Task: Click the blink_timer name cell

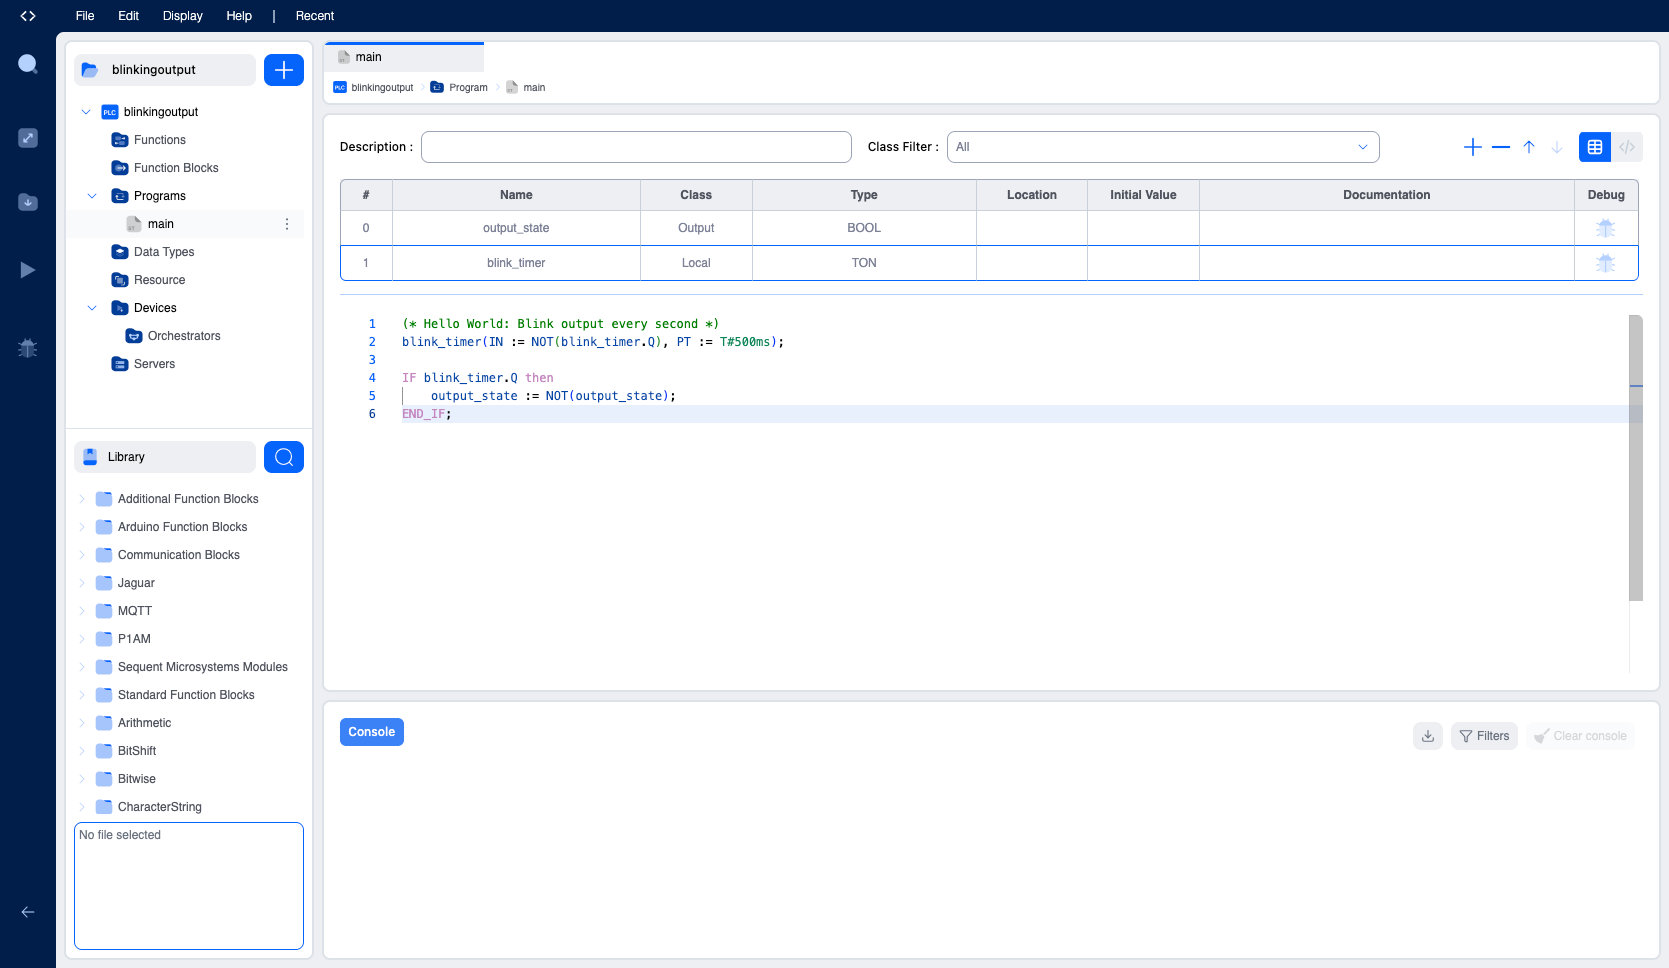Action: tap(516, 263)
